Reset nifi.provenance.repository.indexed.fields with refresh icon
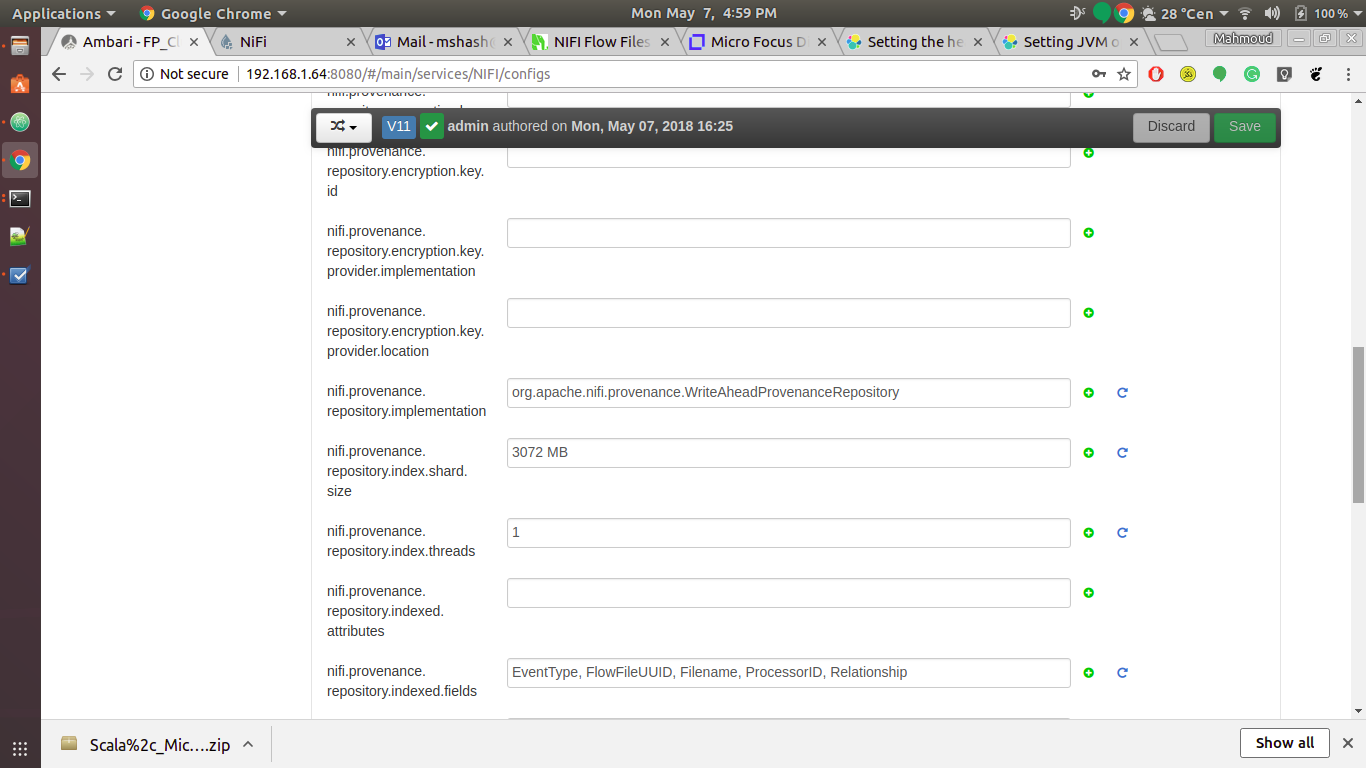Image resolution: width=1366 pixels, height=768 pixels. click(1121, 673)
